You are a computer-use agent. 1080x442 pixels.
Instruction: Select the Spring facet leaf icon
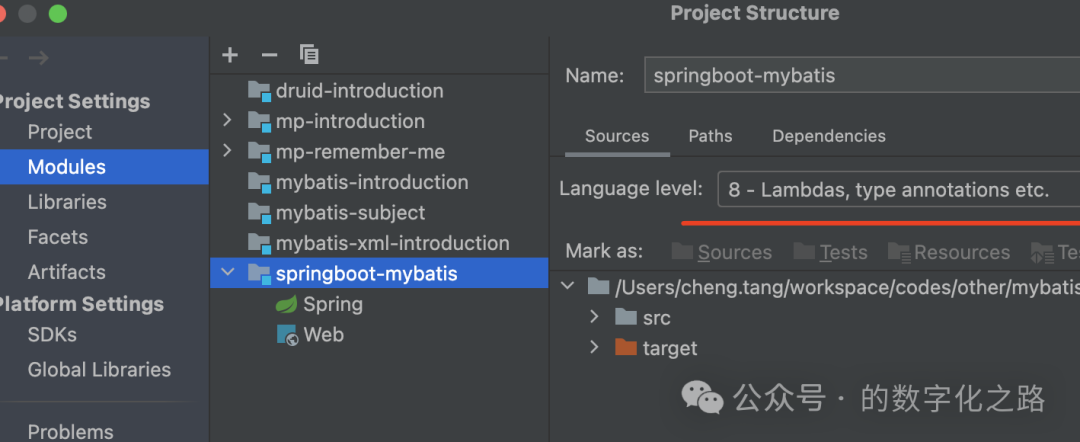click(287, 305)
